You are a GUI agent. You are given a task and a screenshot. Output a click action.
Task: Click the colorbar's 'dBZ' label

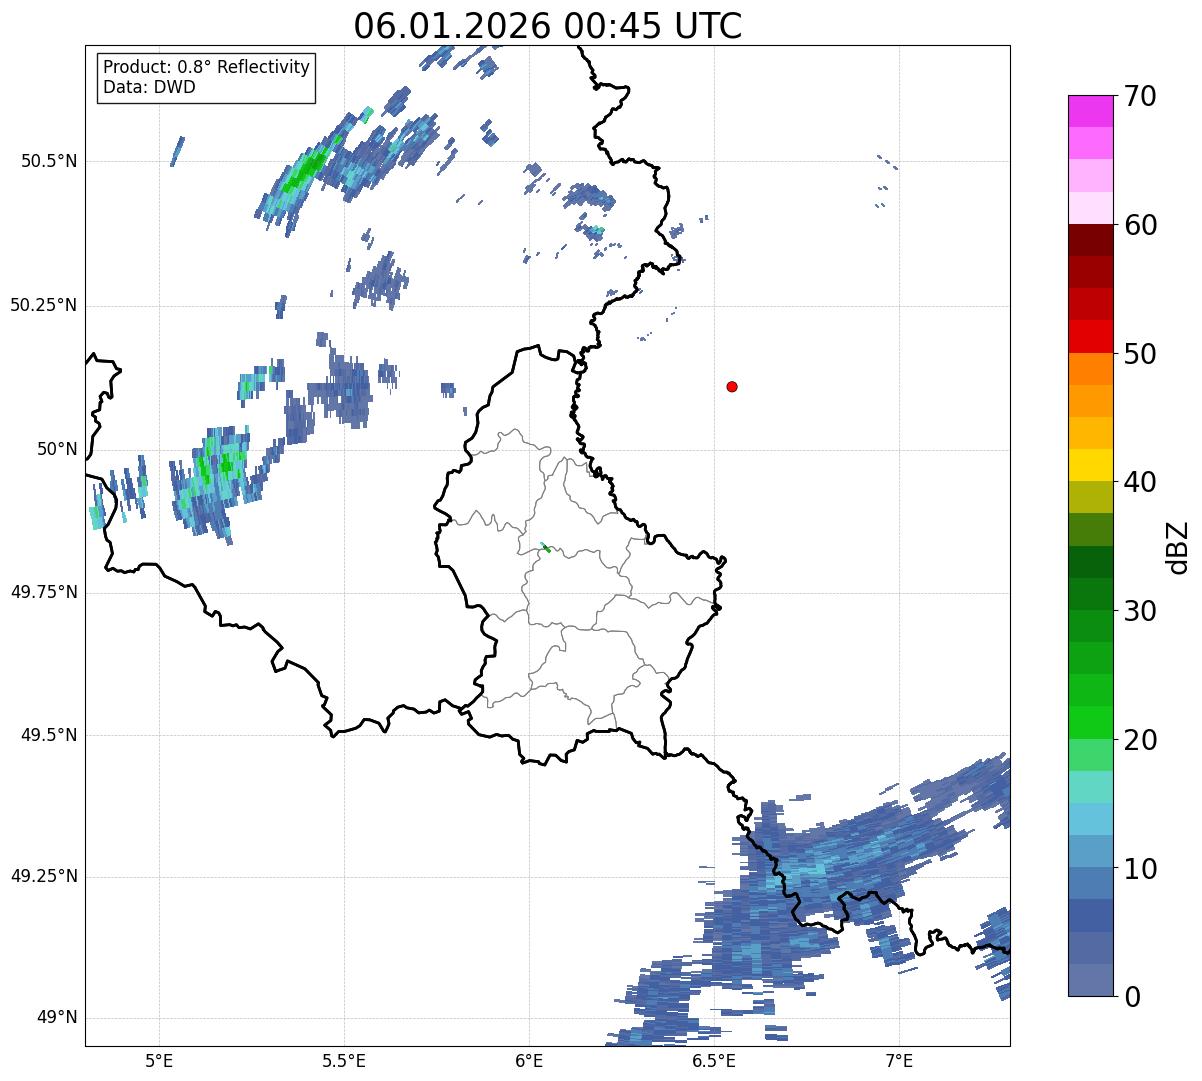(1177, 546)
